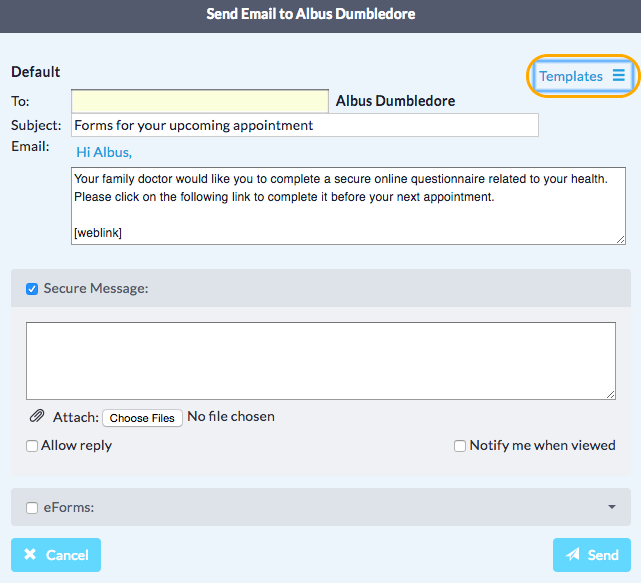Tick Notify me when viewed checkbox
Screen dimensions: 641x583
[x=460, y=446]
